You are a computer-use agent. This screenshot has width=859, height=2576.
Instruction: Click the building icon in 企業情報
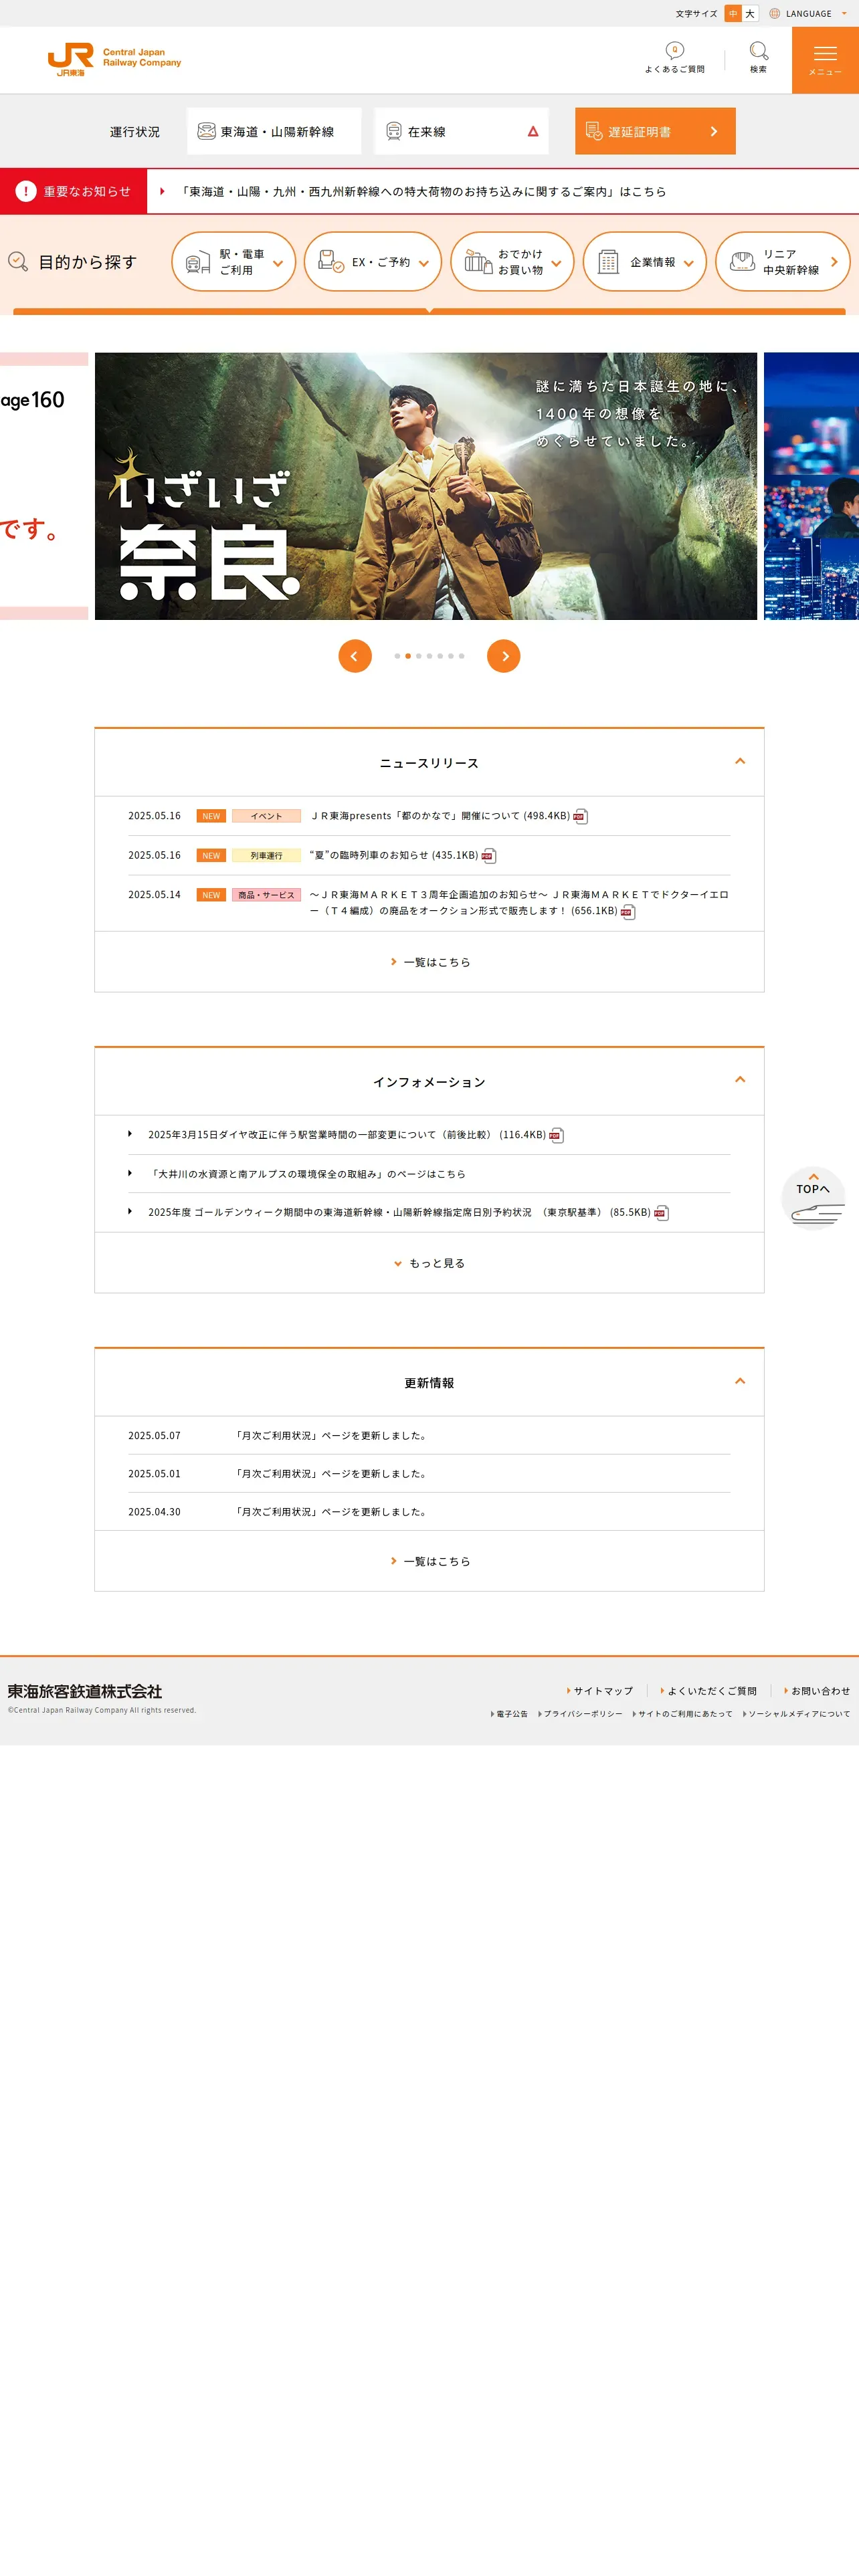[x=608, y=262]
